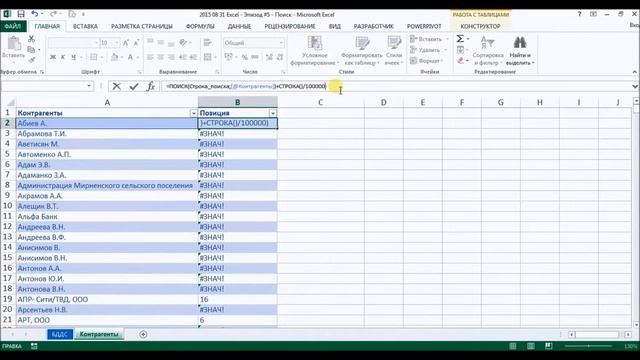Adjust the zoom slider in status bar
Viewport: 640px width, 360px height.
[589, 346]
